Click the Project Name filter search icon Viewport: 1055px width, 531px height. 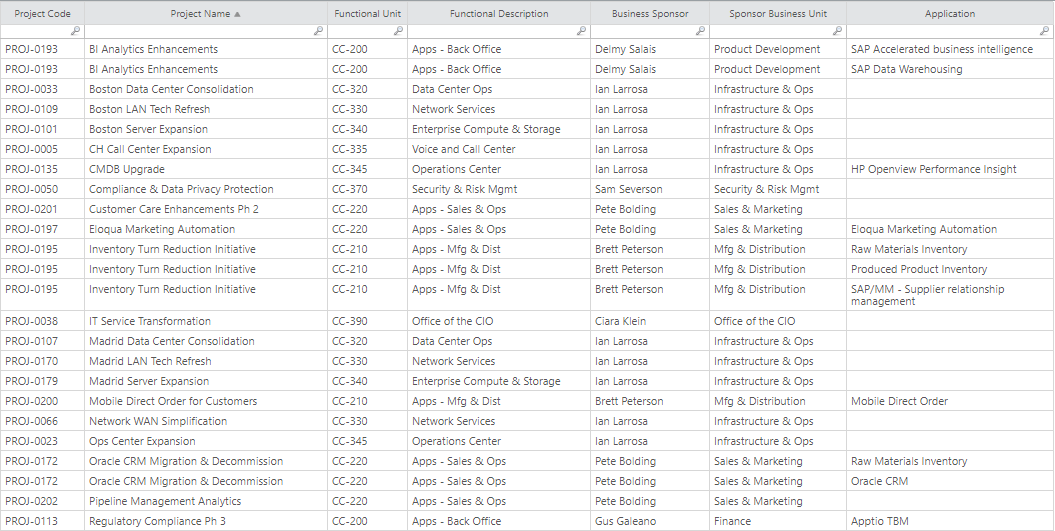coord(318,31)
